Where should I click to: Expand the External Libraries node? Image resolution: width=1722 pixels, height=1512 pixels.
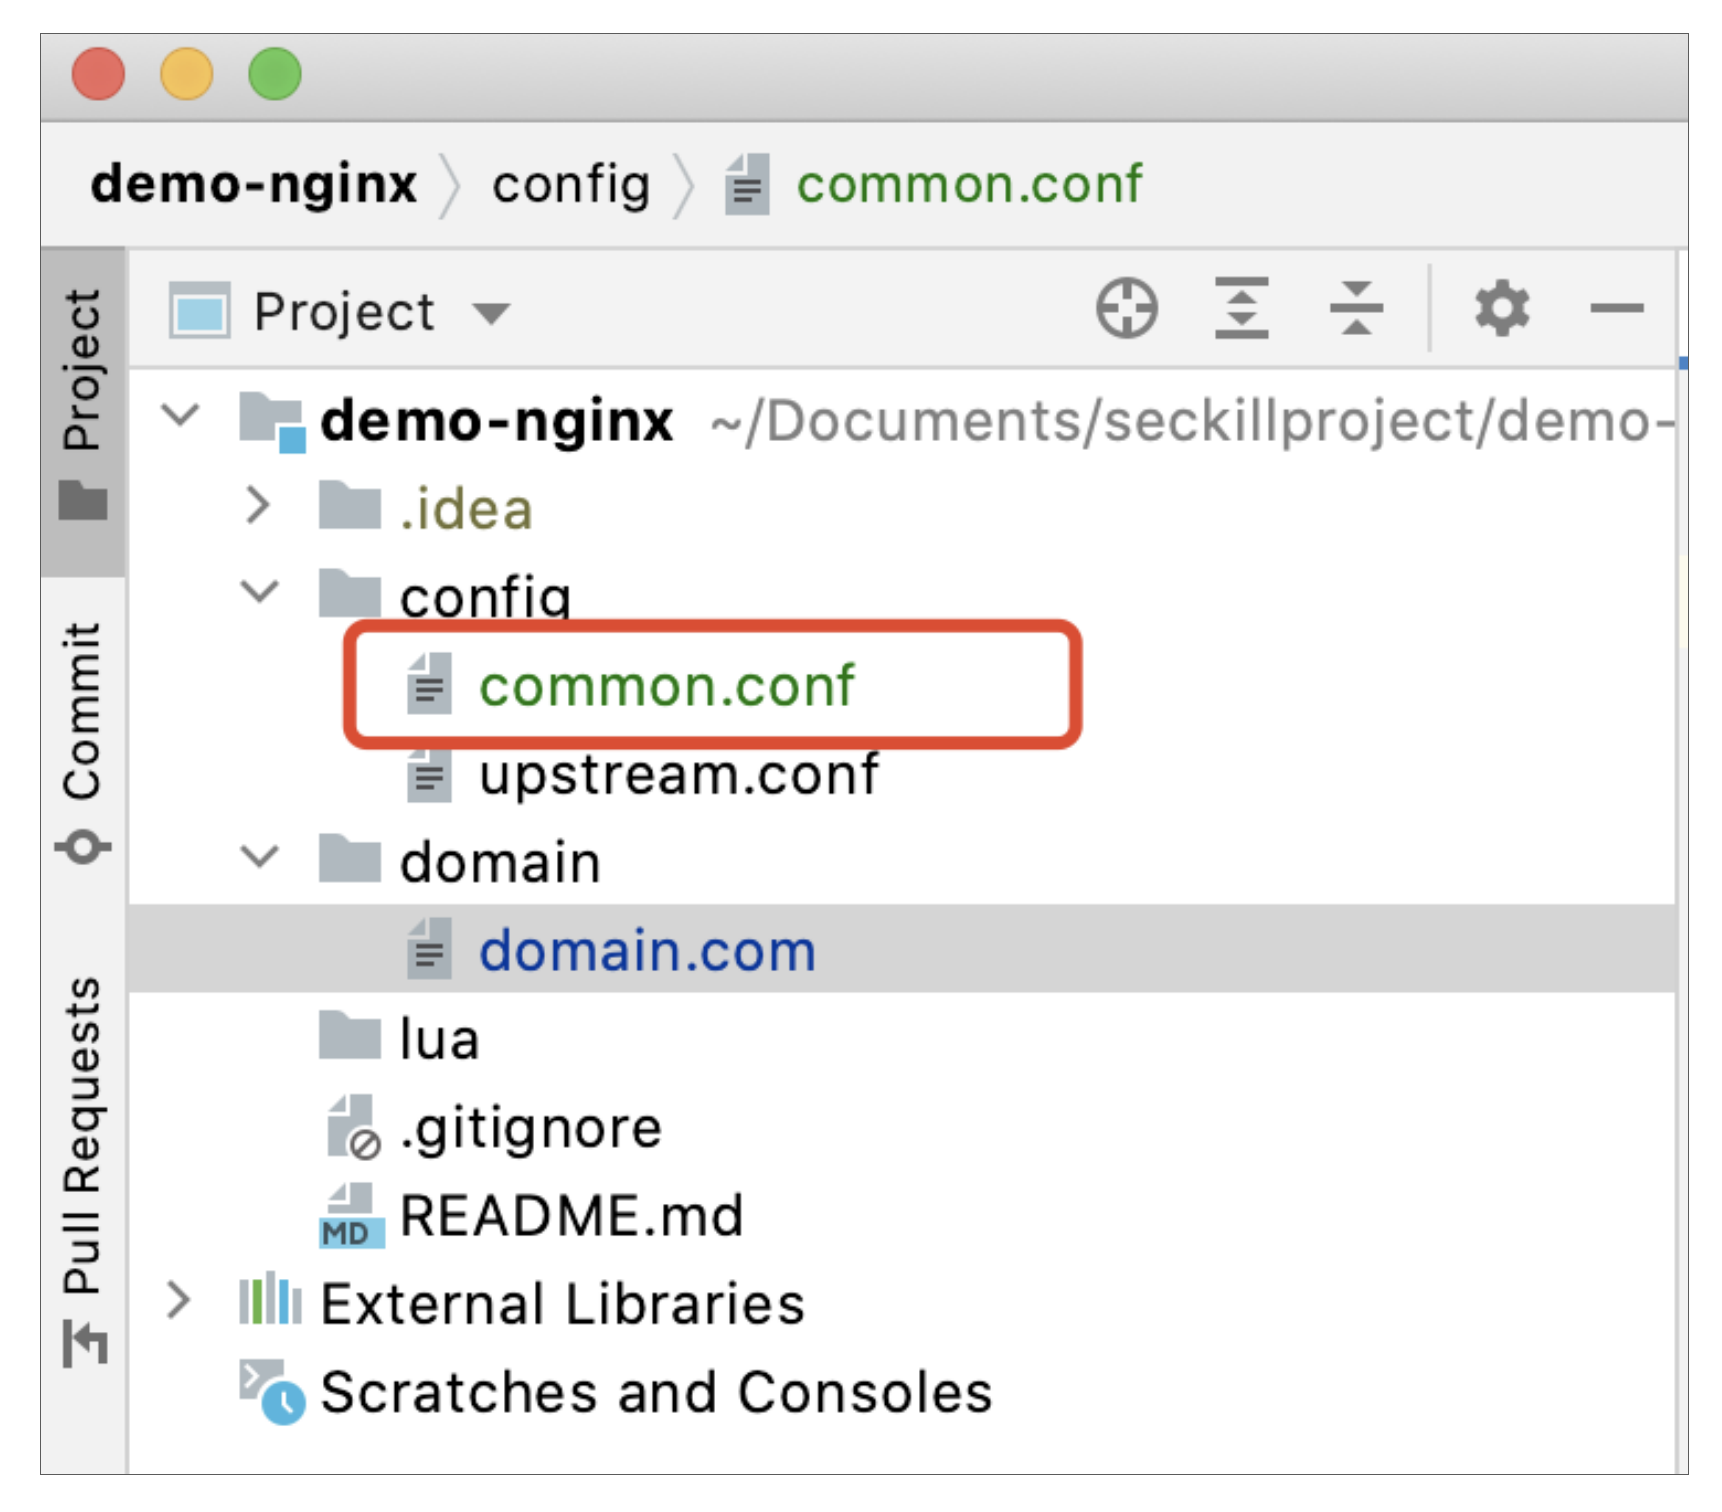click(x=179, y=1302)
